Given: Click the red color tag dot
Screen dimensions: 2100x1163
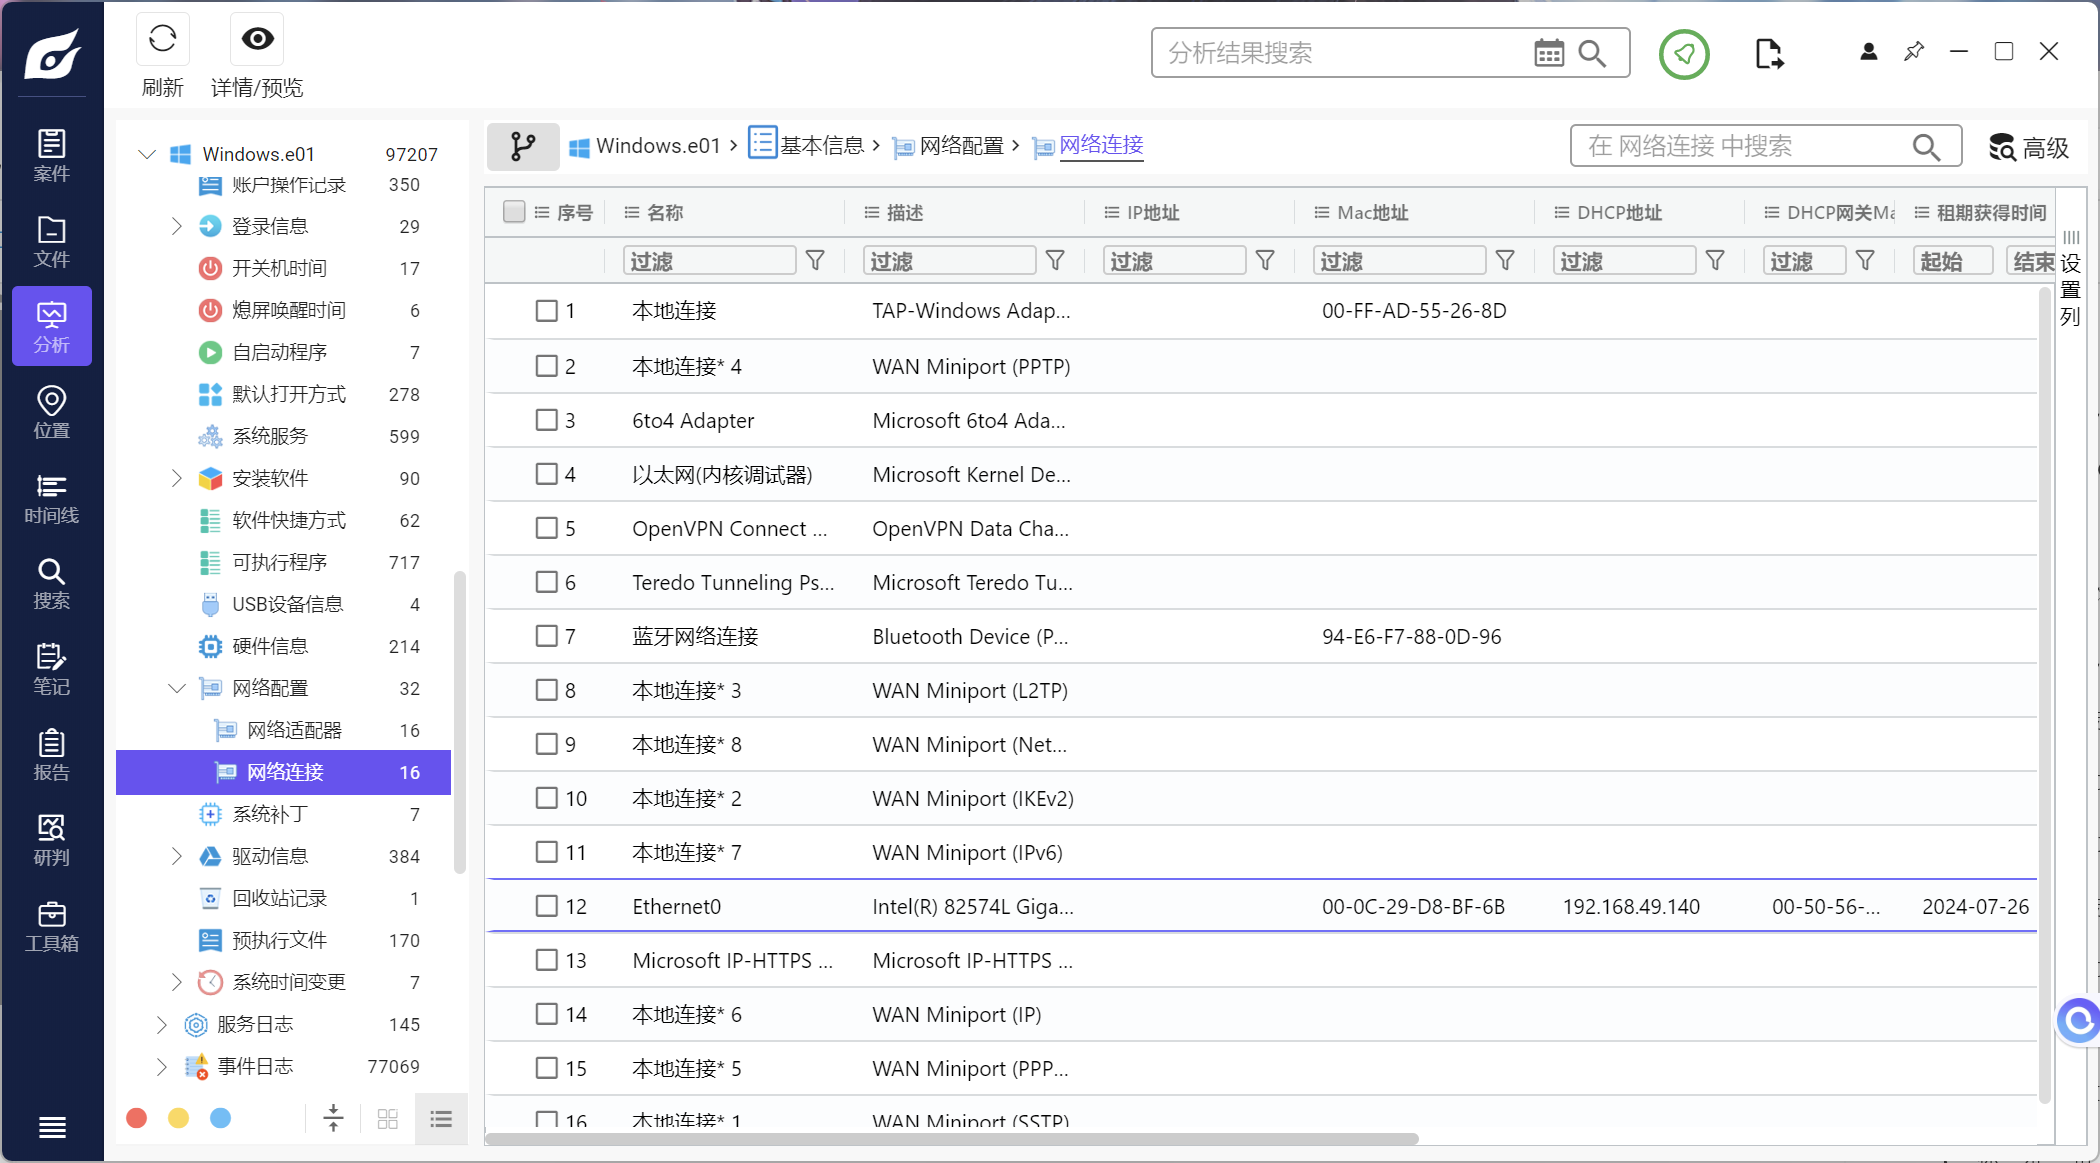Looking at the screenshot, I should [137, 1118].
